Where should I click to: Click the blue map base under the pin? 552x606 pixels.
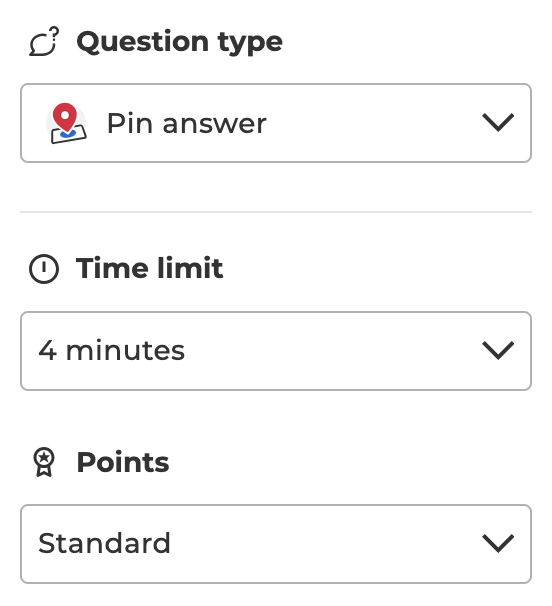[x=68, y=134]
